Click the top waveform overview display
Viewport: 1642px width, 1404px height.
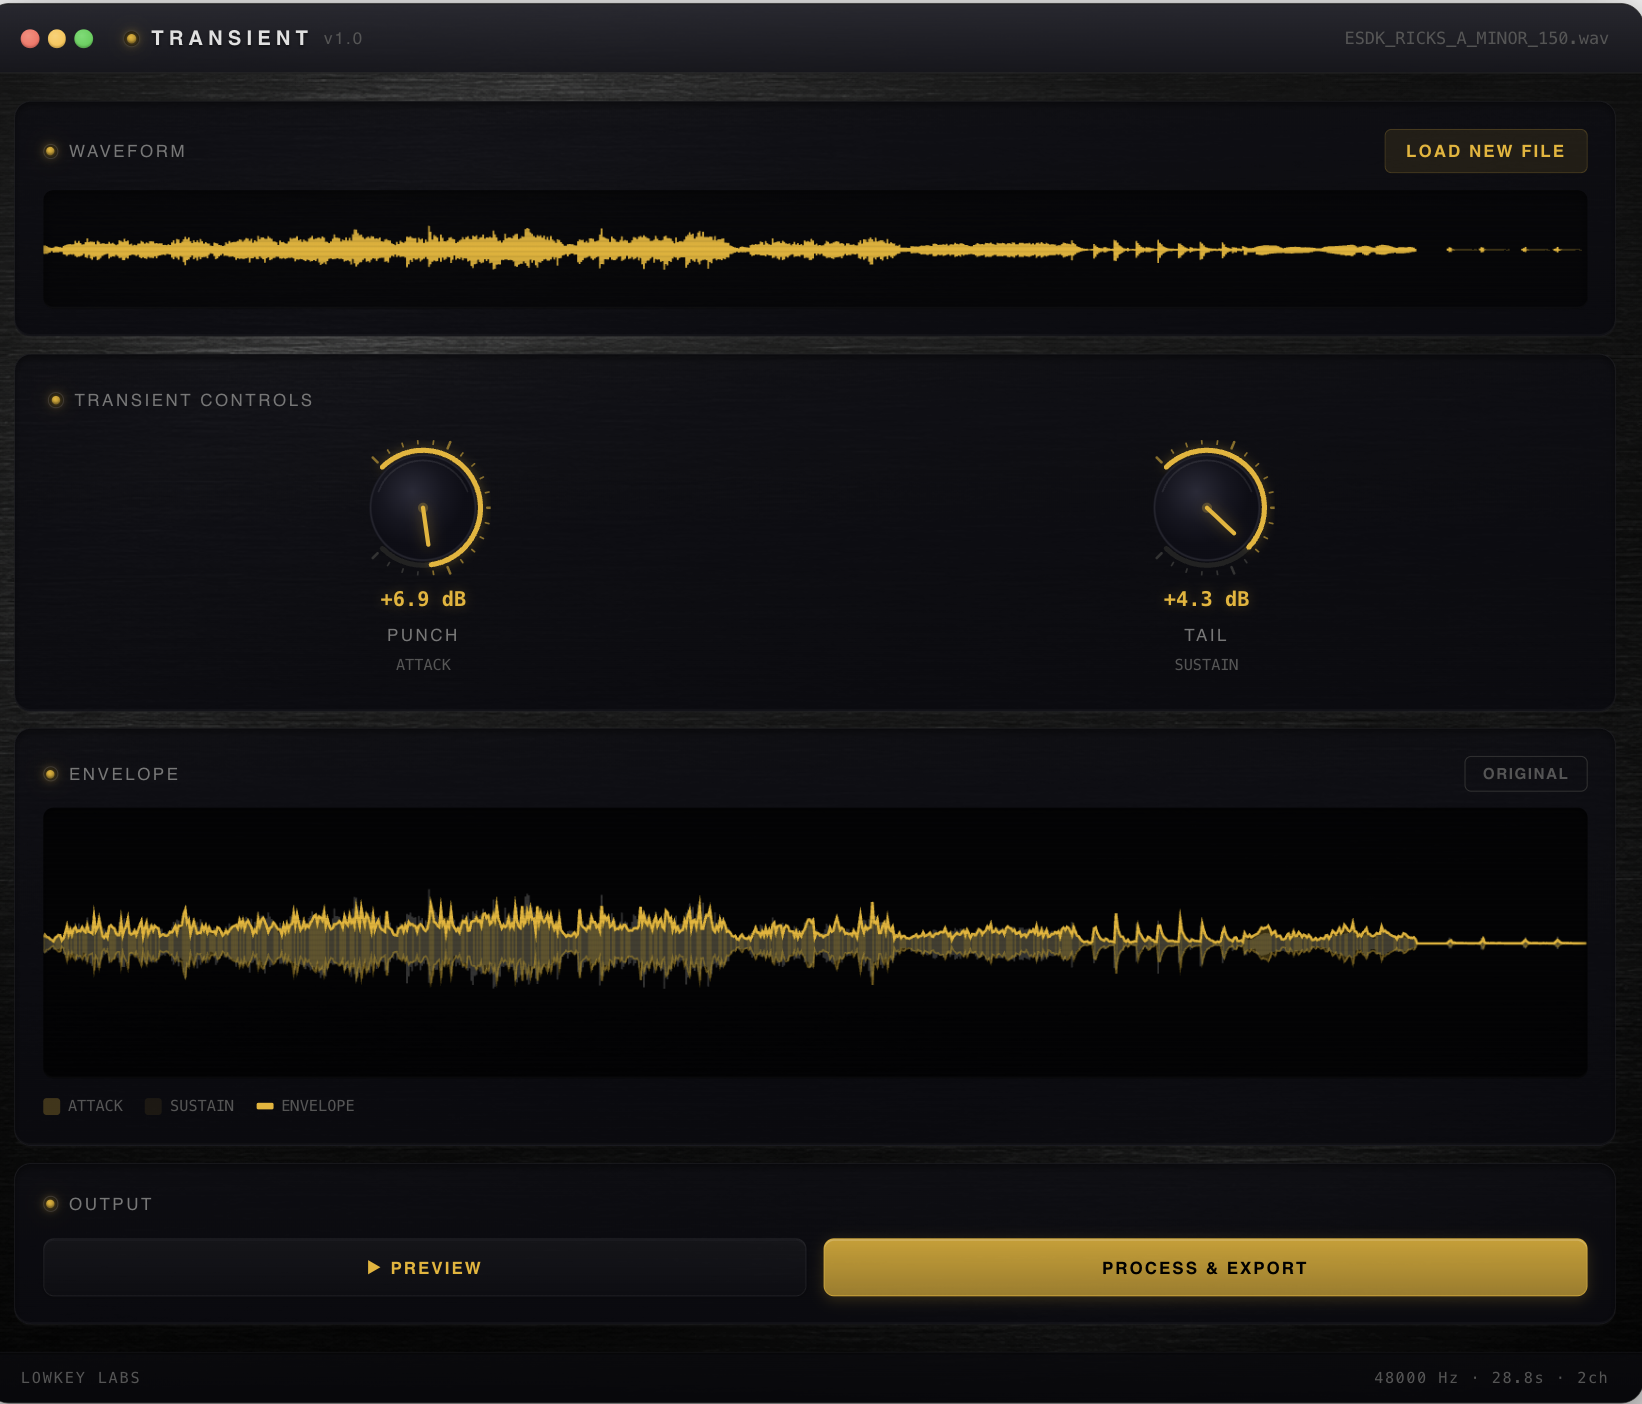tap(815, 249)
